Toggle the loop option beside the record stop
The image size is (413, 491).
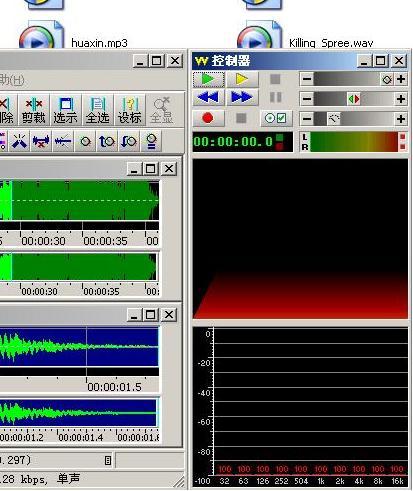pos(276,118)
